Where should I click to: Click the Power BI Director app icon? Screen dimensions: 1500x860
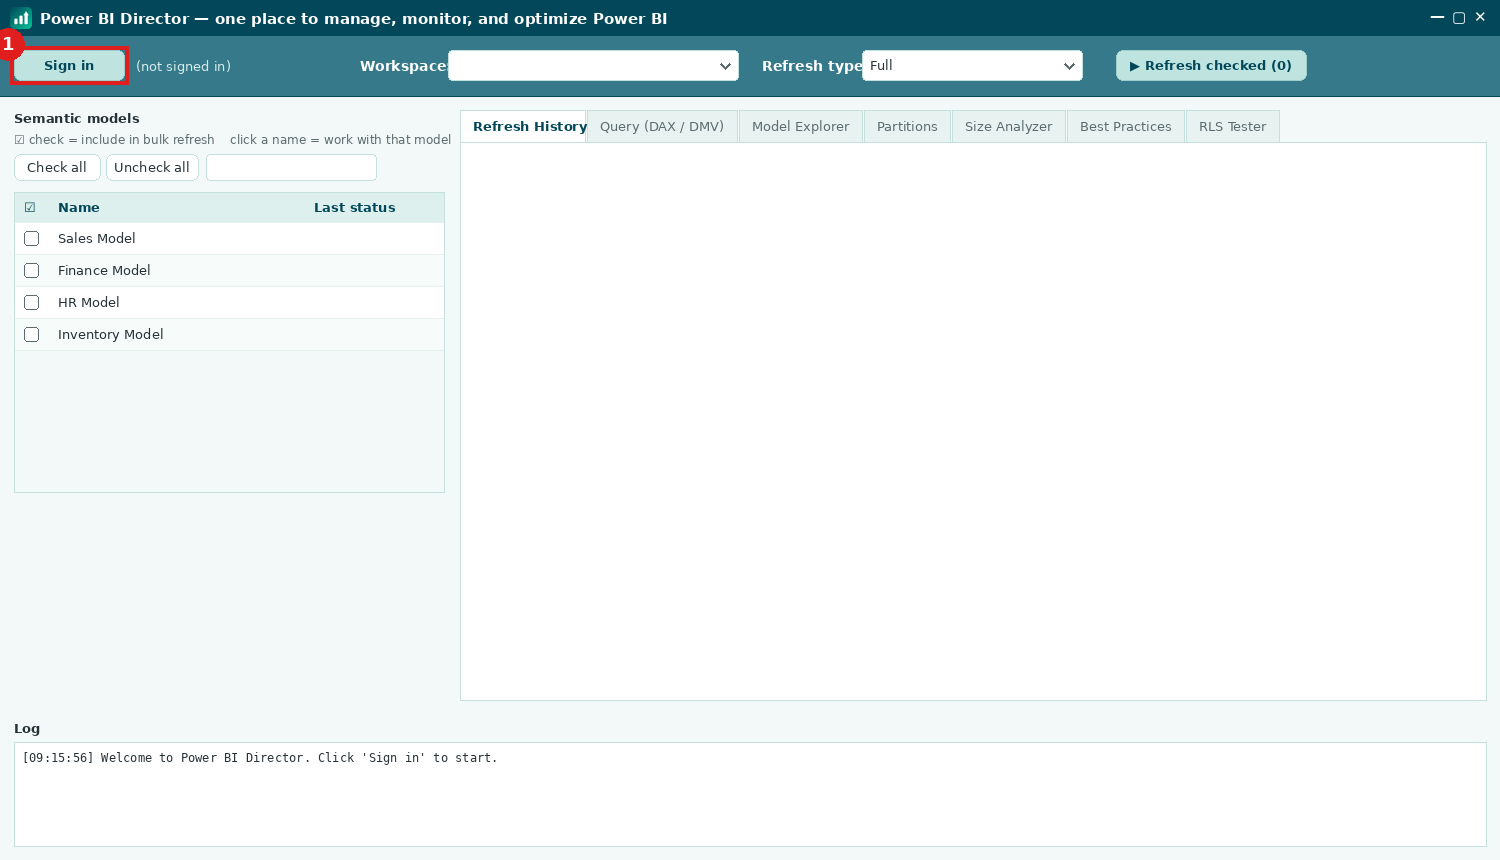click(x=21, y=18)
